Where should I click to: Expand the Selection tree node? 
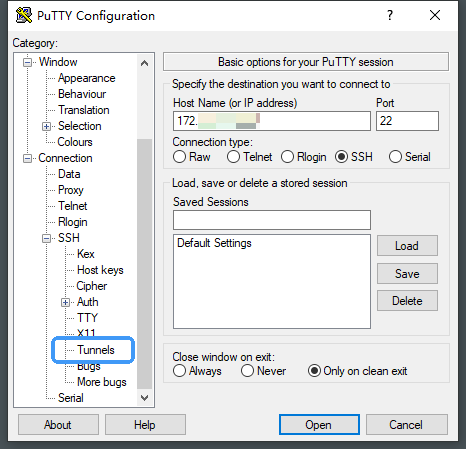pos(46,126)
